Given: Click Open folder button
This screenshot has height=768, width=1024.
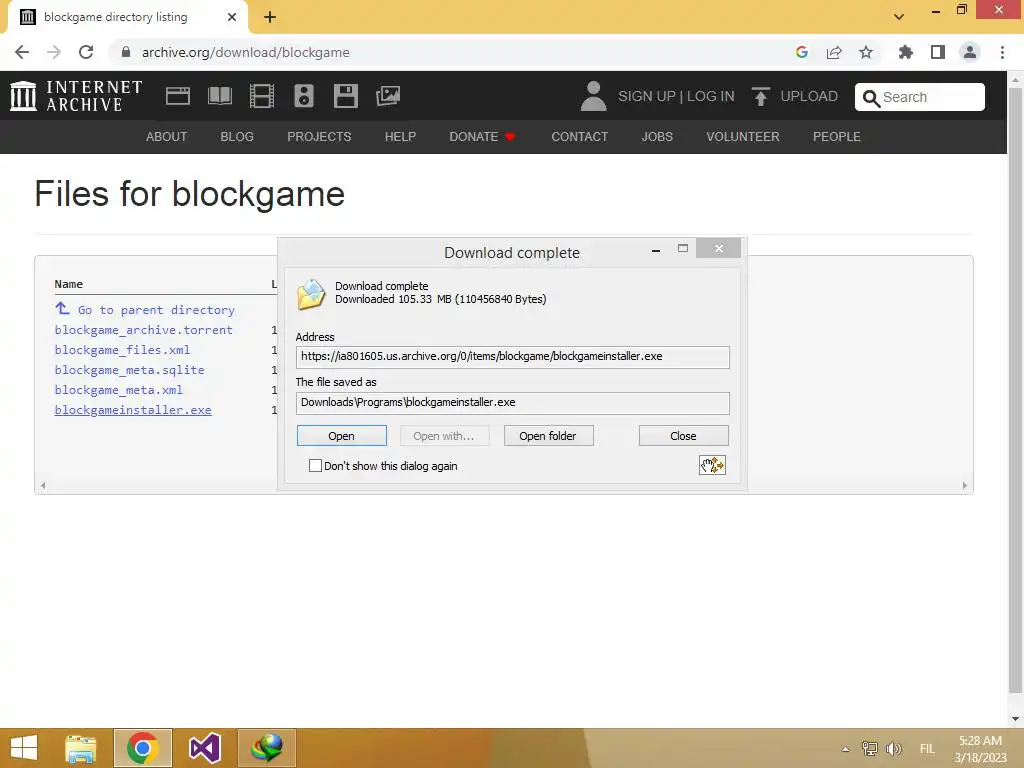Looking at the screenshot, I should (x=549, y=436).
